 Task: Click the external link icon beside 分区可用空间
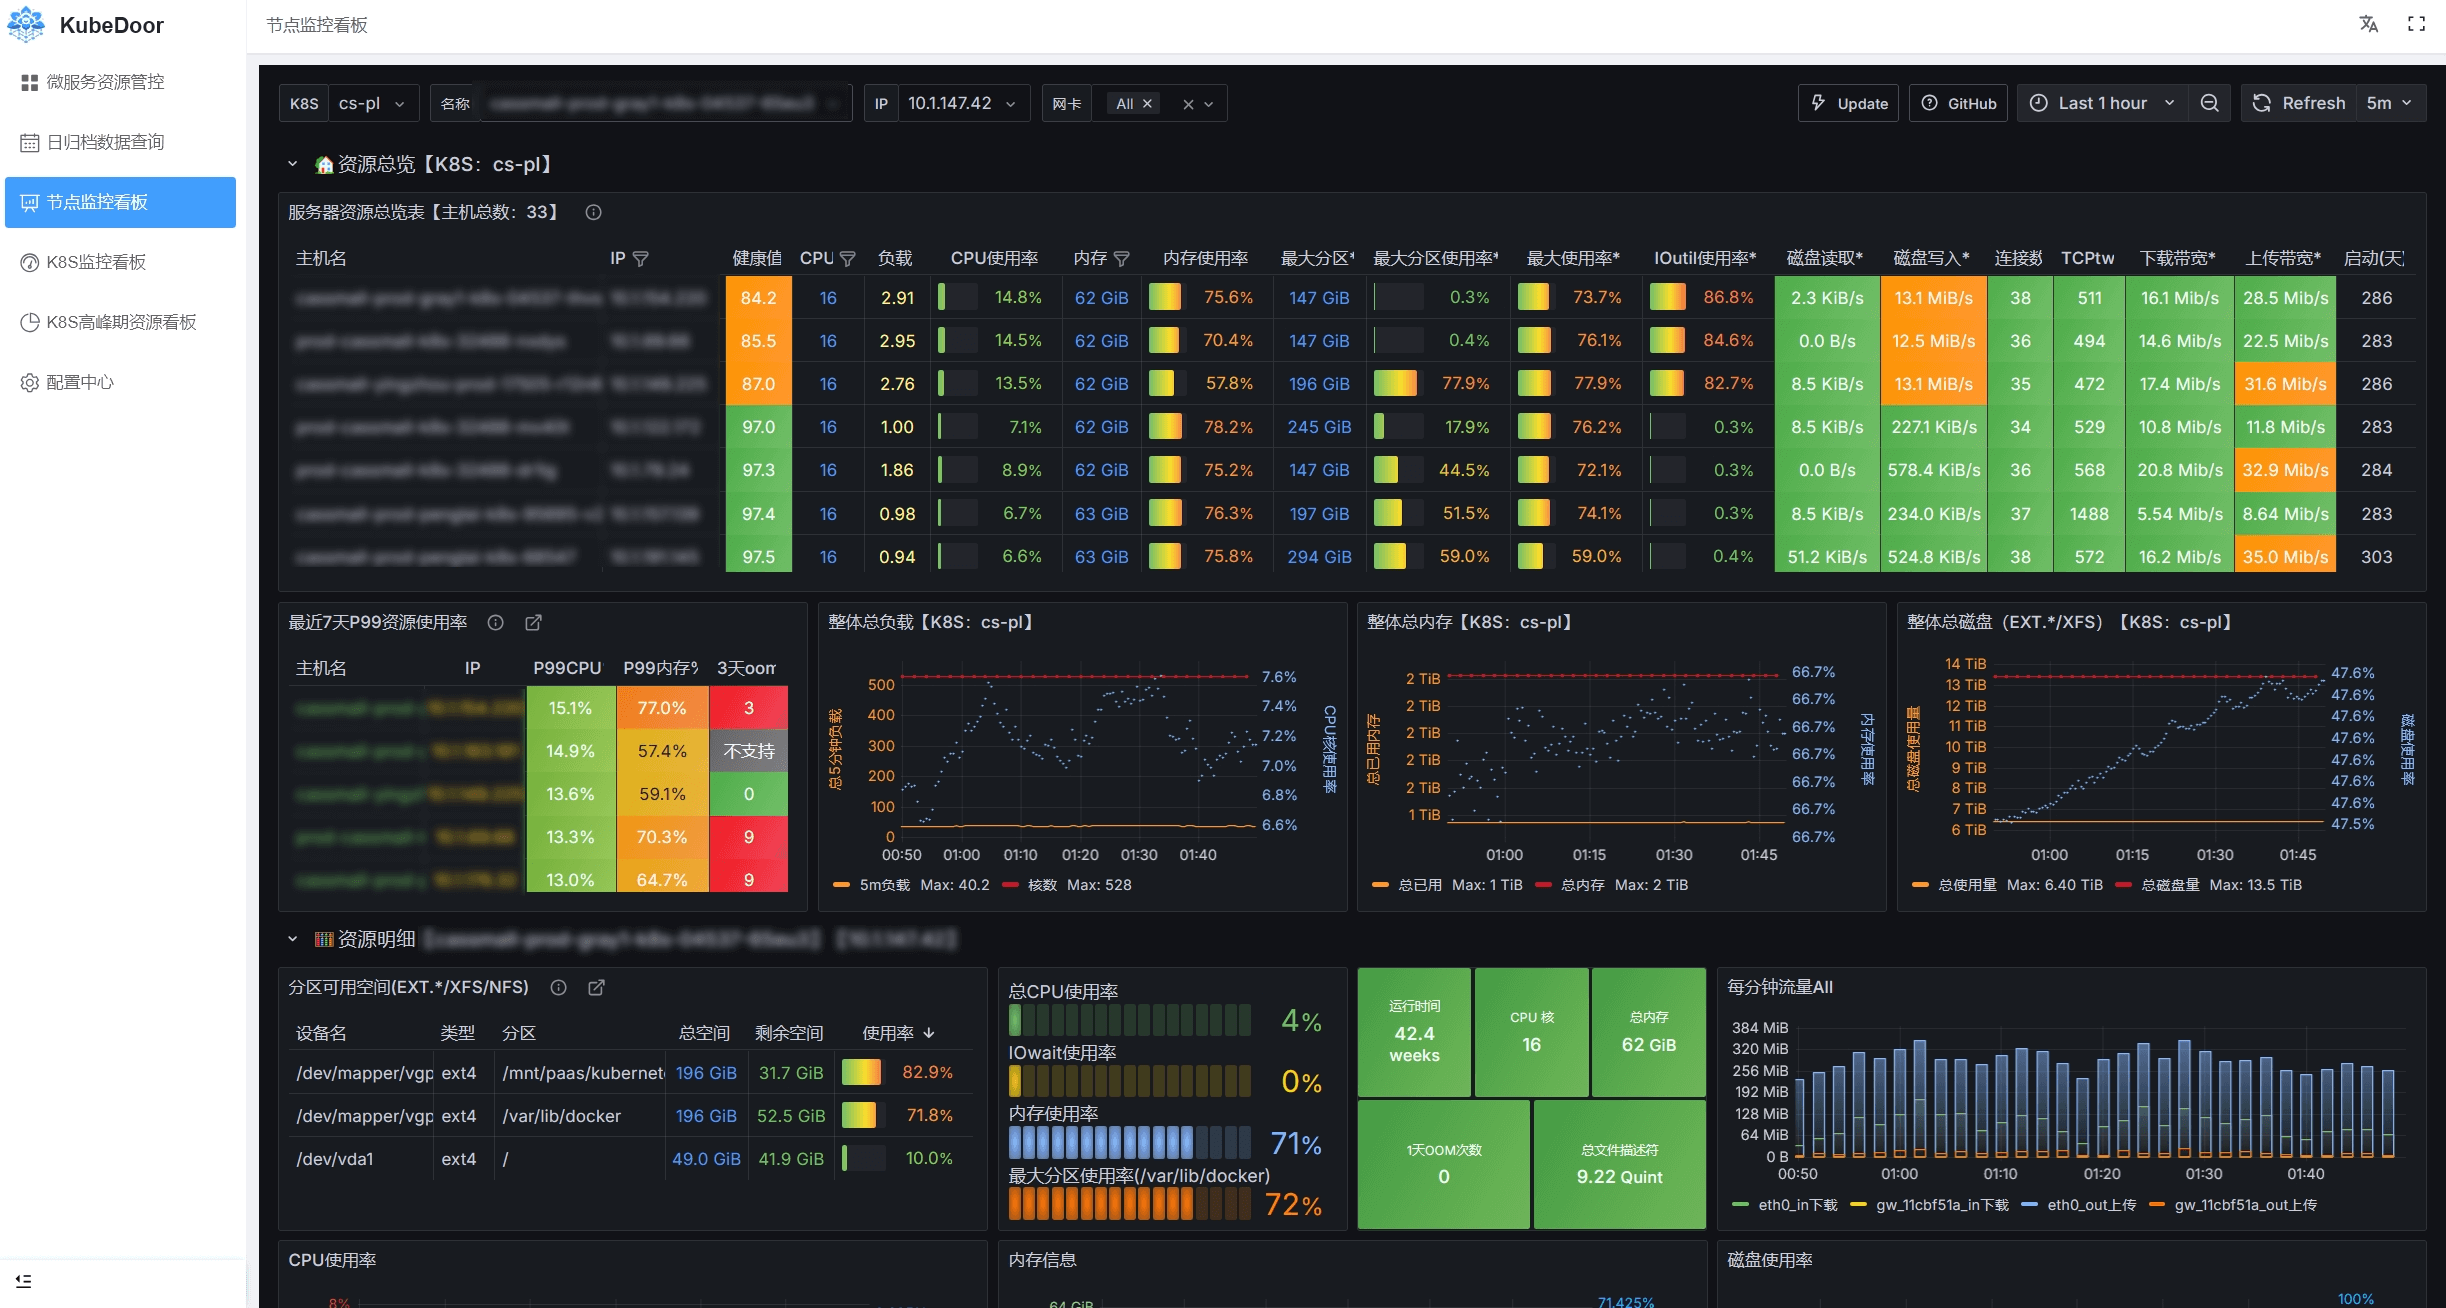coord(596,987)
